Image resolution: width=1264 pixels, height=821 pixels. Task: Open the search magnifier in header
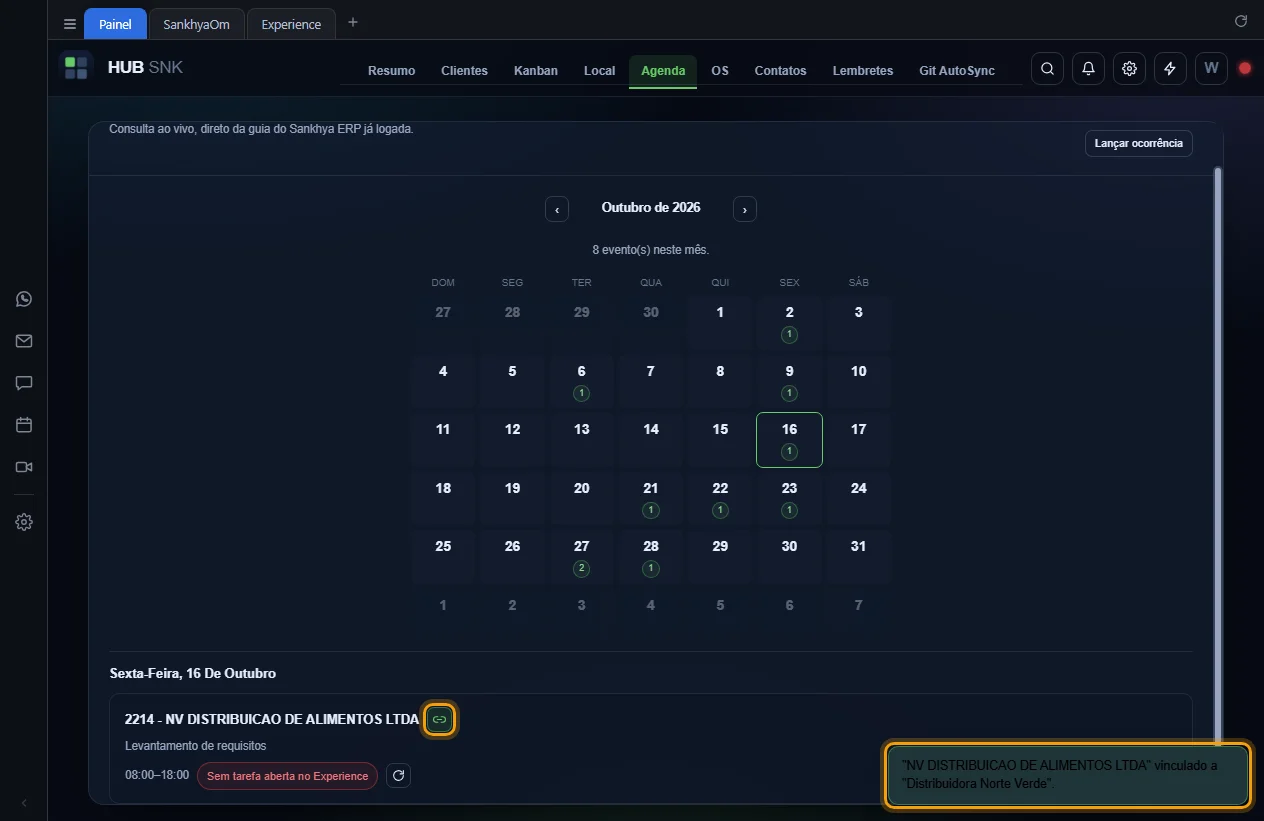(1047, 69)
